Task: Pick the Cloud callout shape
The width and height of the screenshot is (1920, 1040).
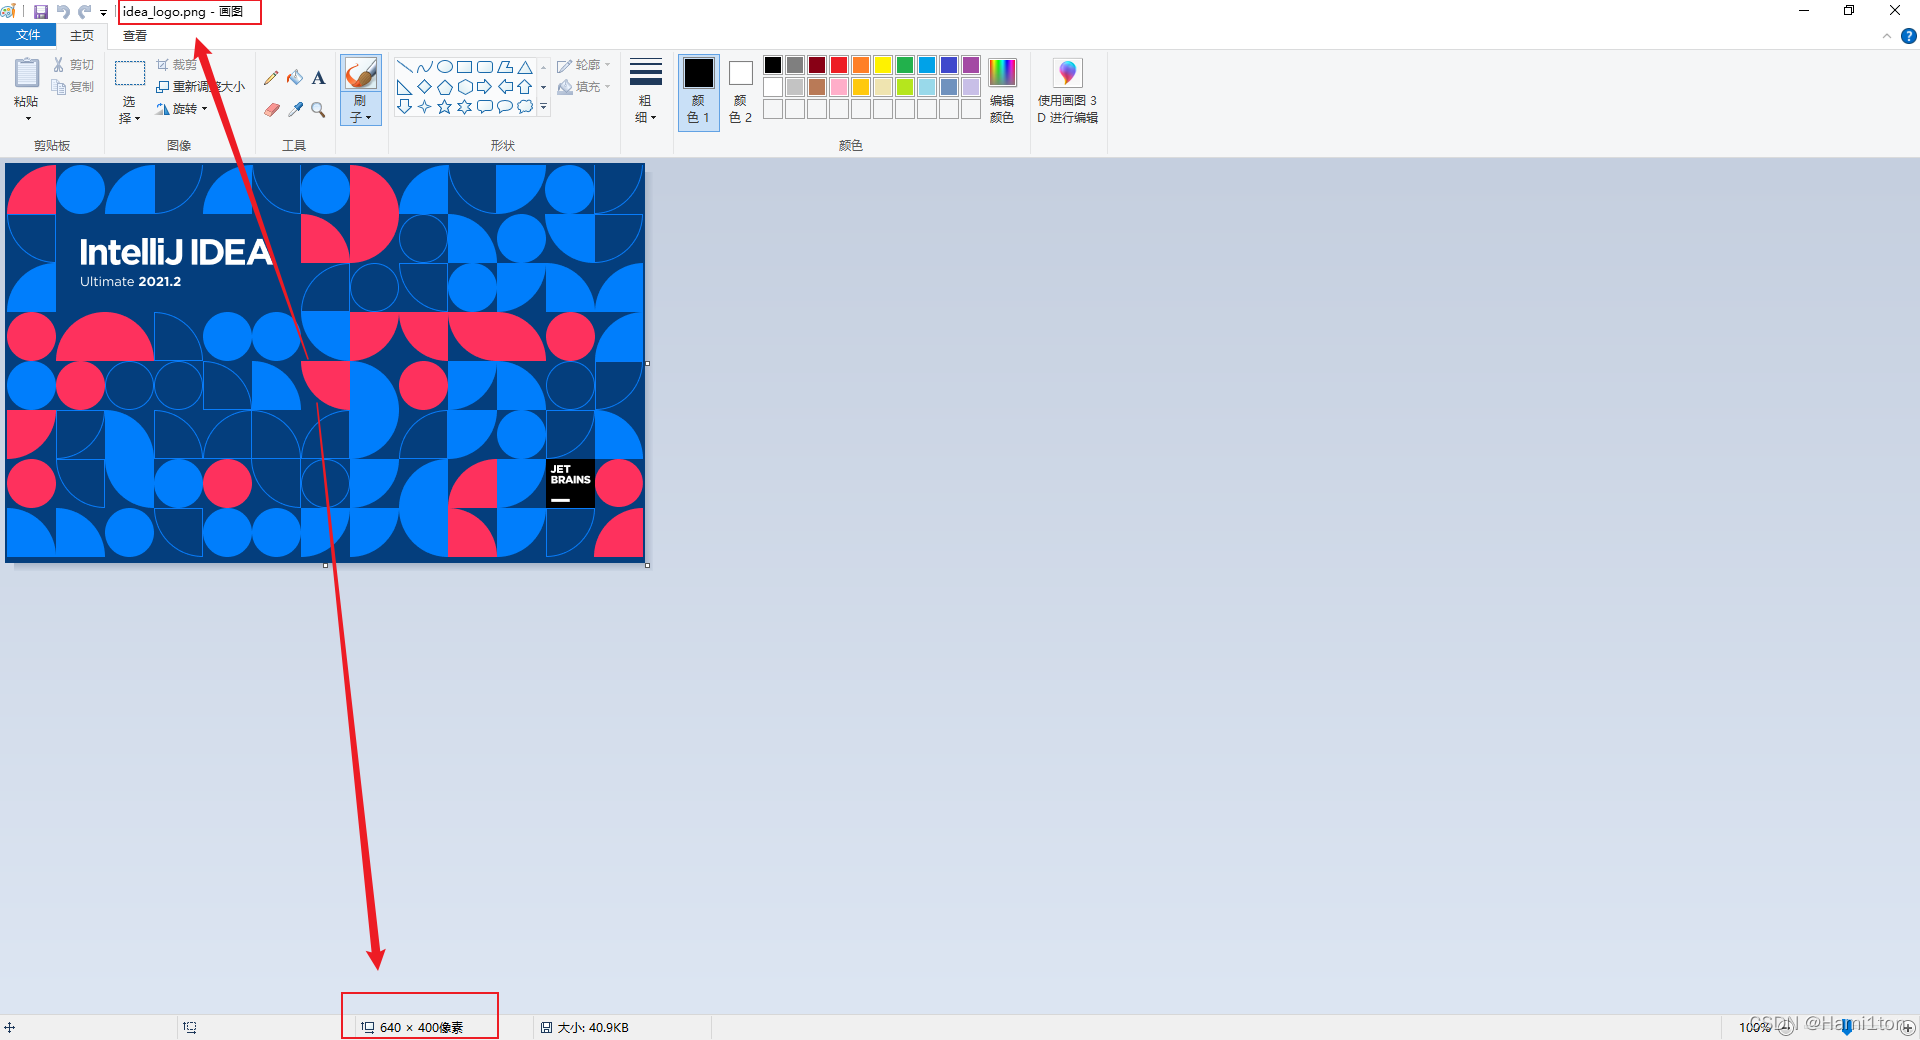Action: (x=524, y=106)
